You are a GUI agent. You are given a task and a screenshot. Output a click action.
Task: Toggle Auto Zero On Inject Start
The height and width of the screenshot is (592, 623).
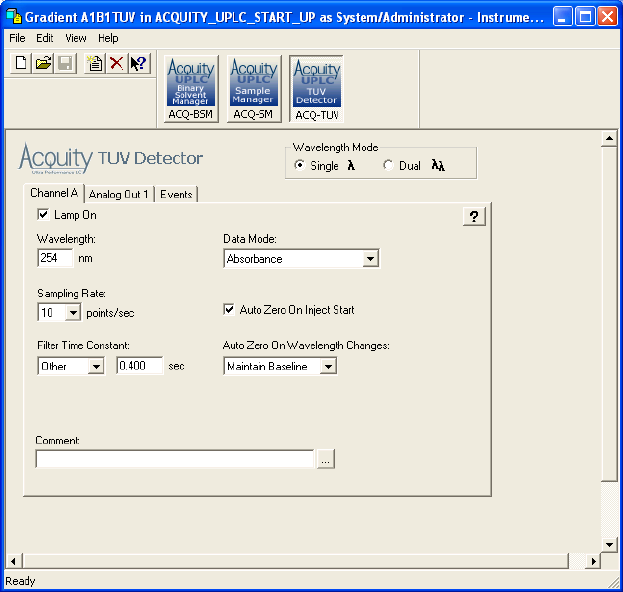(x=229, y=309)
